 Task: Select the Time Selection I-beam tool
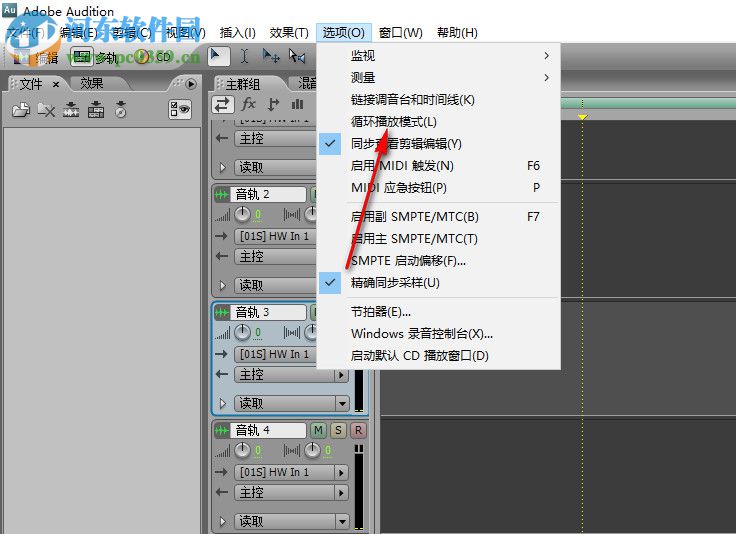pyautogui.click(x=245, y=56)
